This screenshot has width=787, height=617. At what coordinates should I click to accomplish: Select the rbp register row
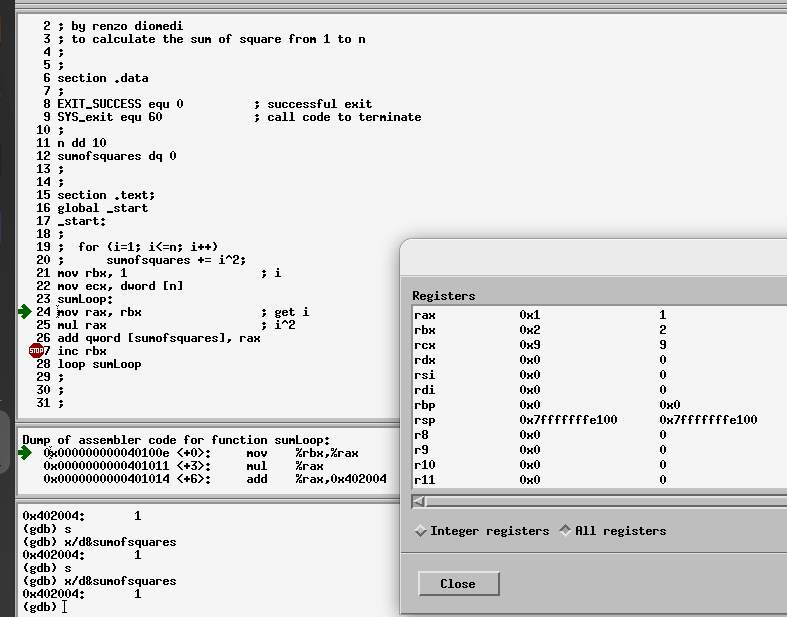click(x=599, y=405)
